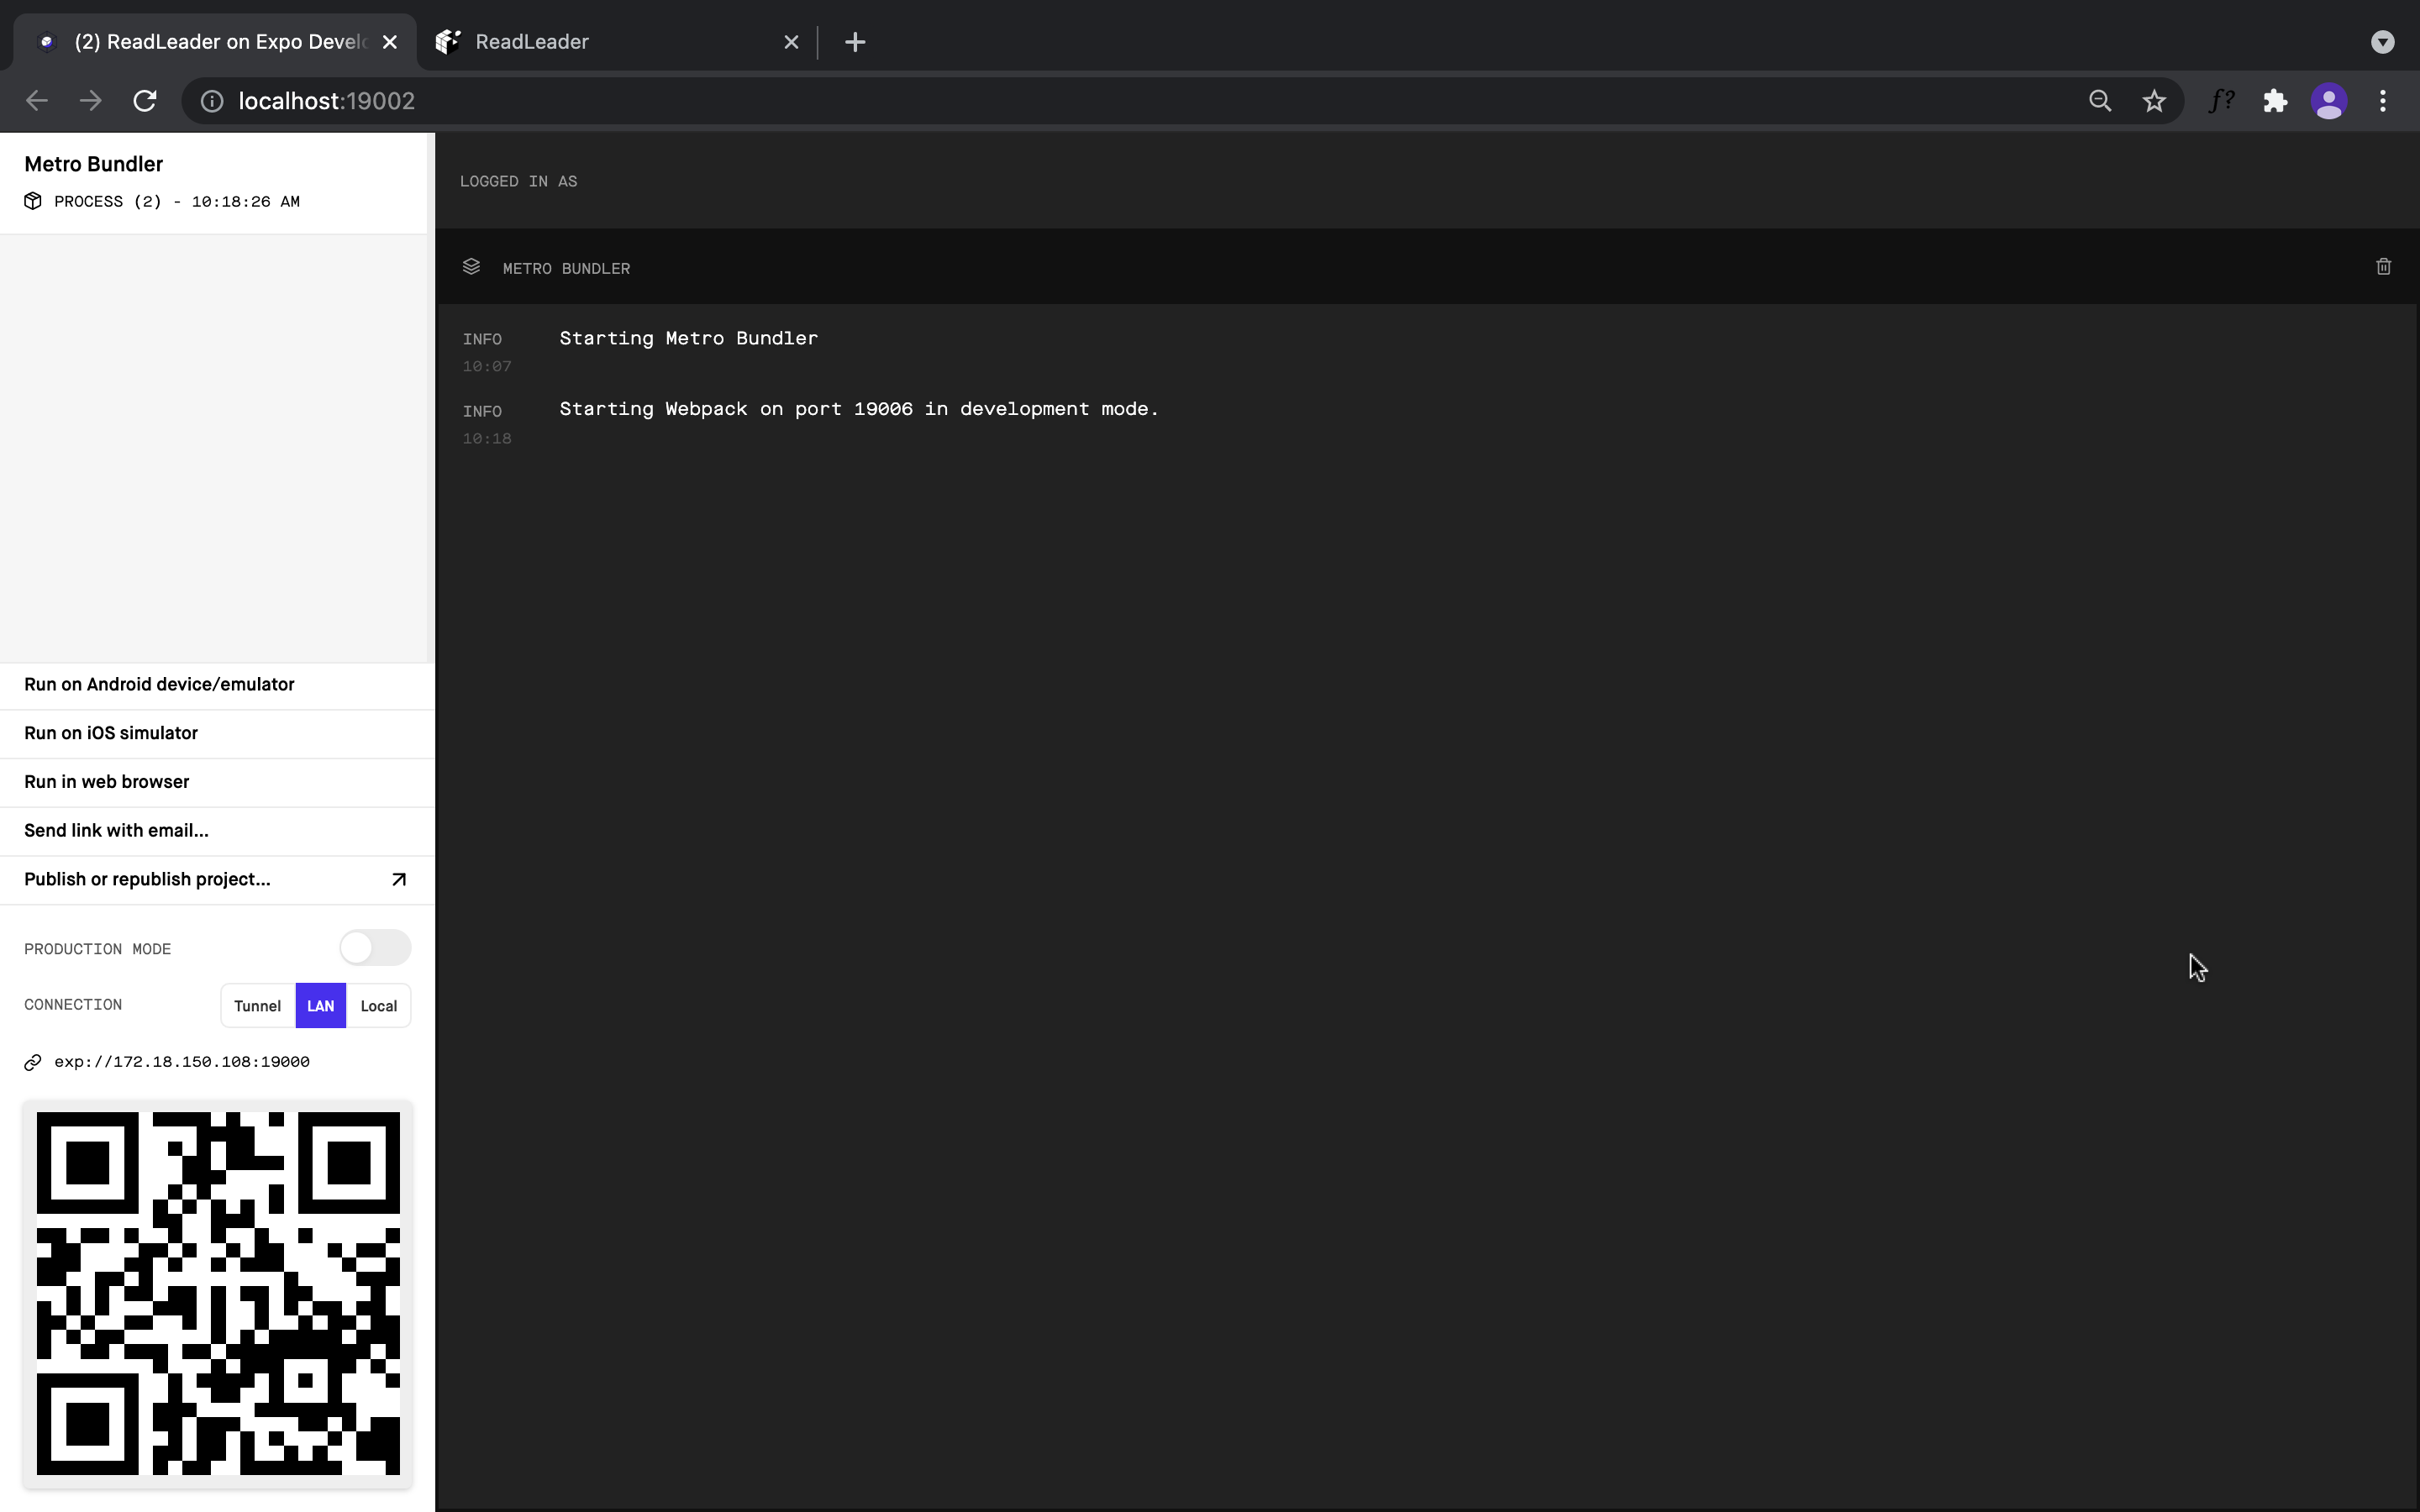Image resolution: width=2420 pixels, height=1512 pixels.
Task: Open the Chrome three-dot menu
Action: click(2383, 101)
